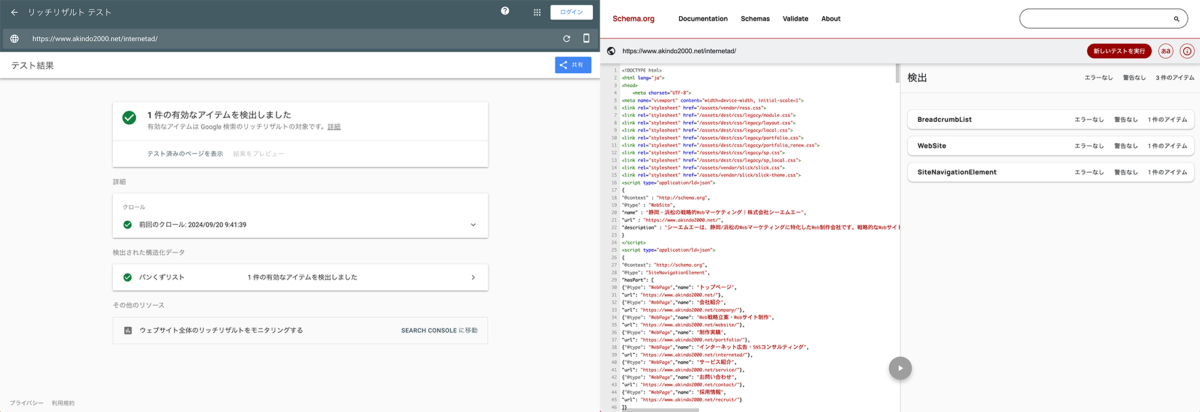Expand the SiteNavigationElement detection row
This screenshot has height=412, width=1200.
click(1050, 172)
